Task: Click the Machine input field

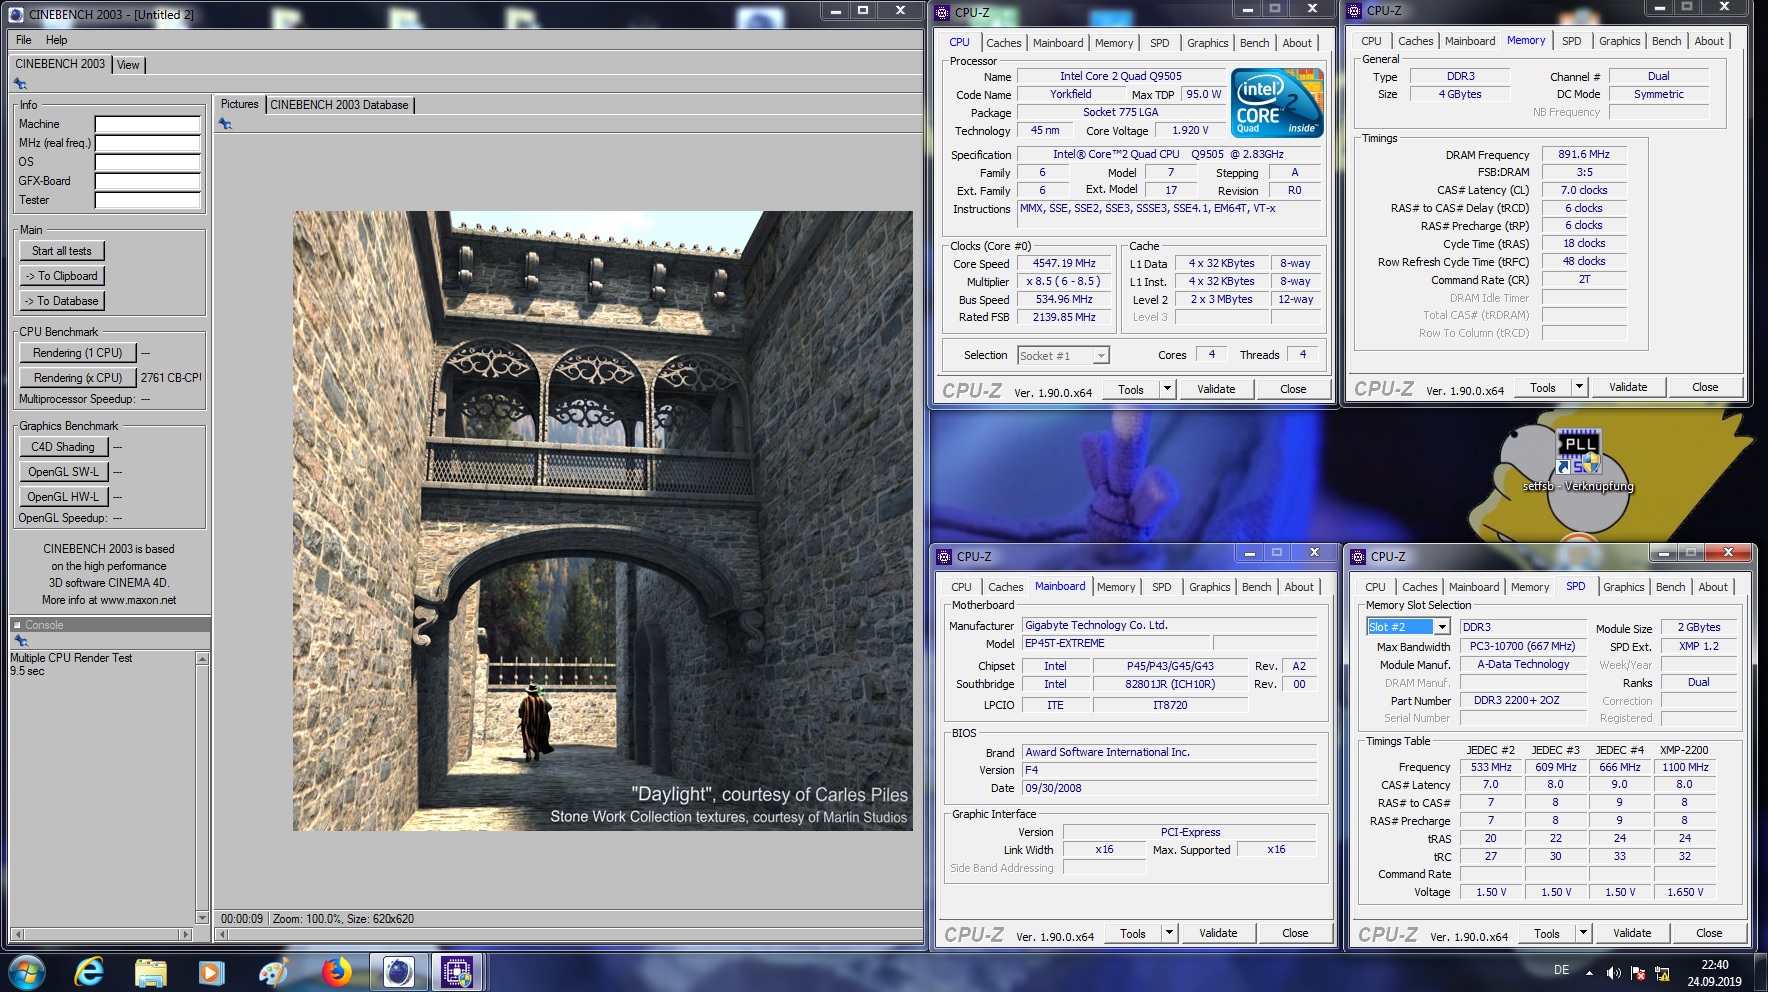Action: click(148, 125)
